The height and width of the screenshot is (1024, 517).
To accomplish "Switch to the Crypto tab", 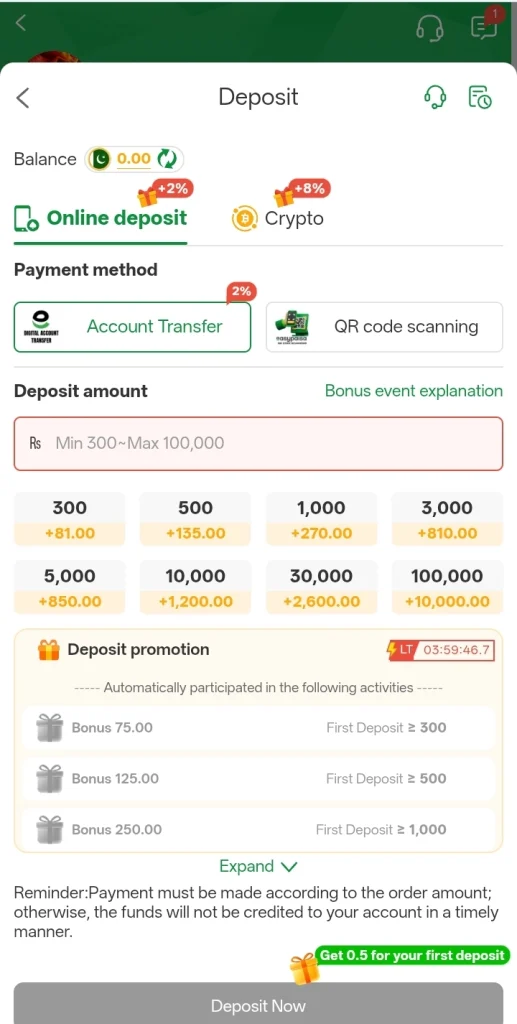I will coord(277,218).
